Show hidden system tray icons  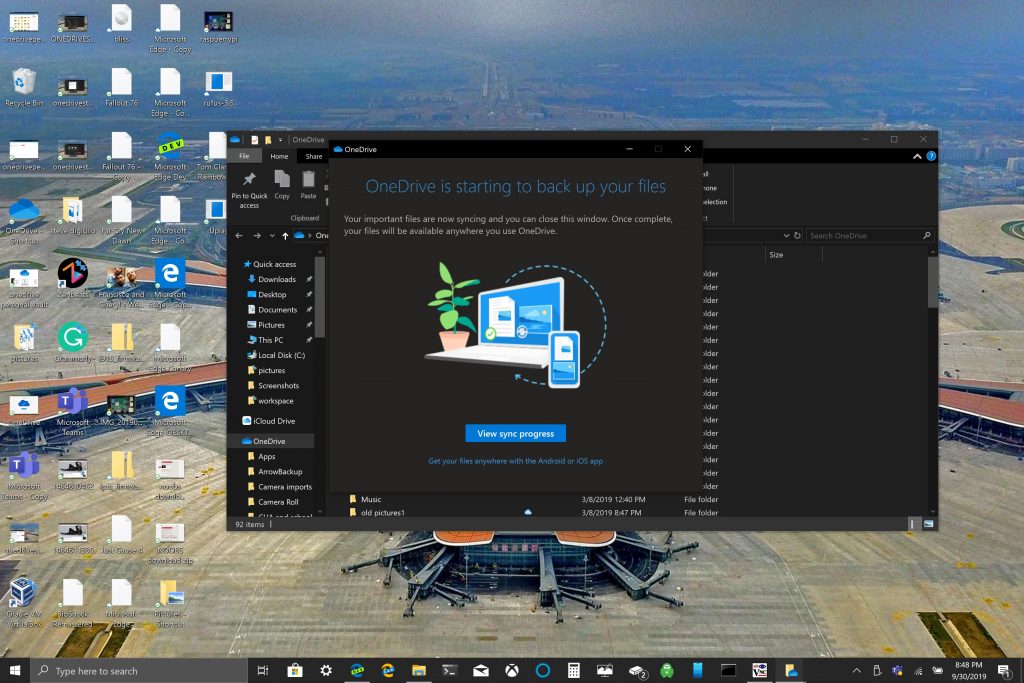pyautogui.click(x=857, y=670)
